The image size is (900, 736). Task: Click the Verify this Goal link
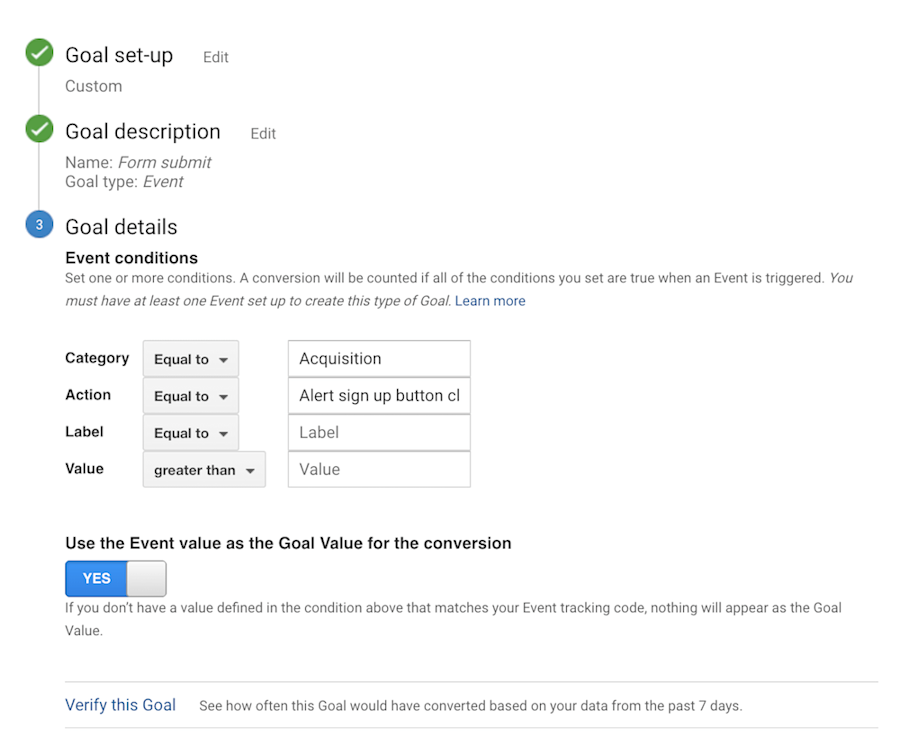(x=121, y=705)
